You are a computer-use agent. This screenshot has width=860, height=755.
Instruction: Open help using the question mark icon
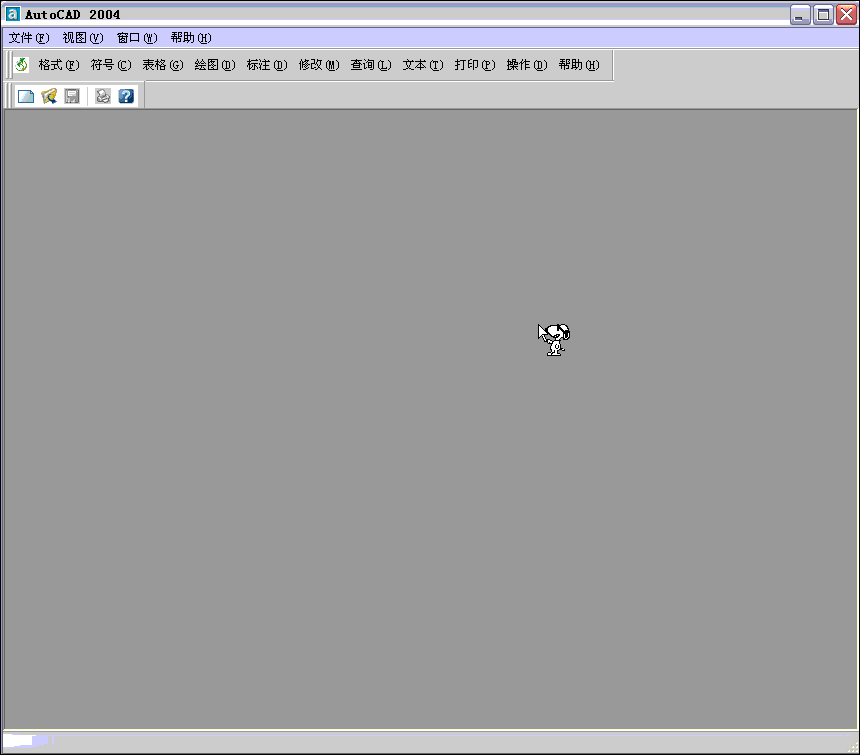pos(125,95)
